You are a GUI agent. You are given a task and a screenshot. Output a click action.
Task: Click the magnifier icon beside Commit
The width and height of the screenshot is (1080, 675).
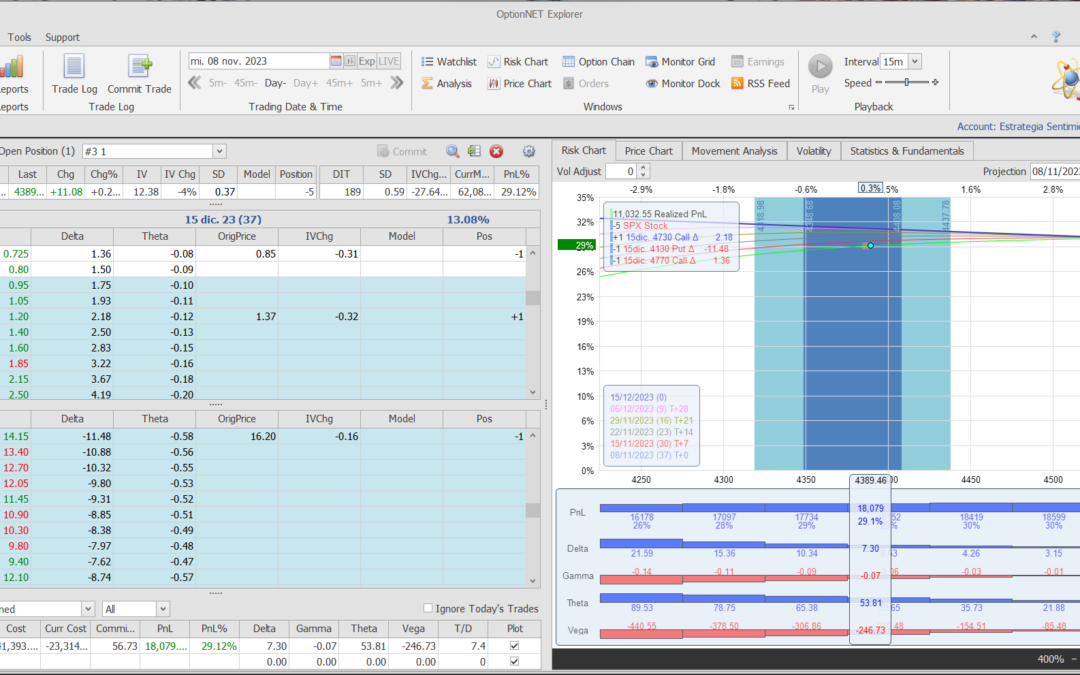pyautogui.click(x=453, y=152)
